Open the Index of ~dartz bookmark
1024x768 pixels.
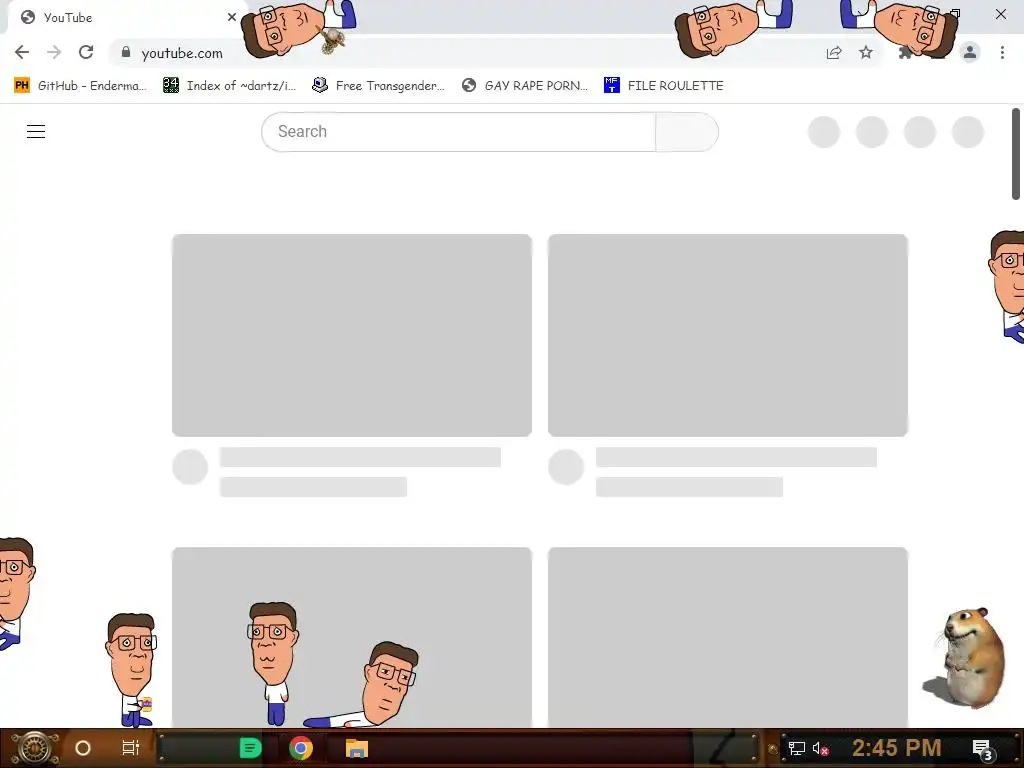(229, 86)
